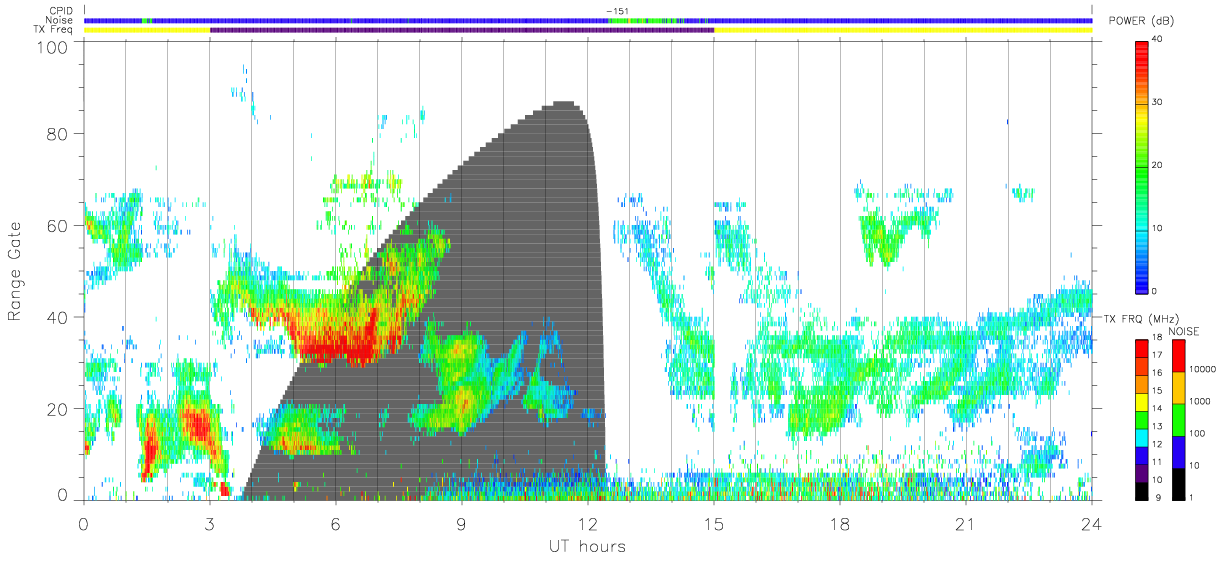
Task: Click the TX FRQ (MHz) color bar
Action: tap(1142, 420)
